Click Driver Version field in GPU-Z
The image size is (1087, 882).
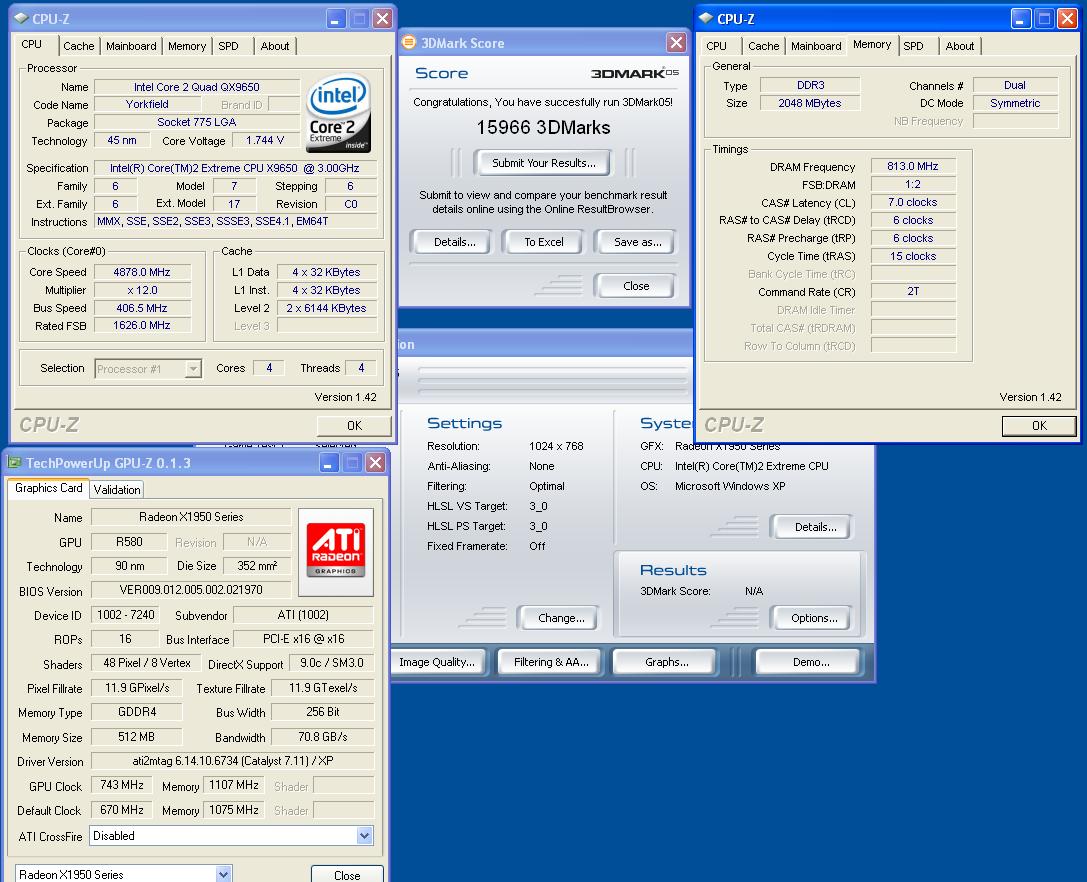click(233, 761)
